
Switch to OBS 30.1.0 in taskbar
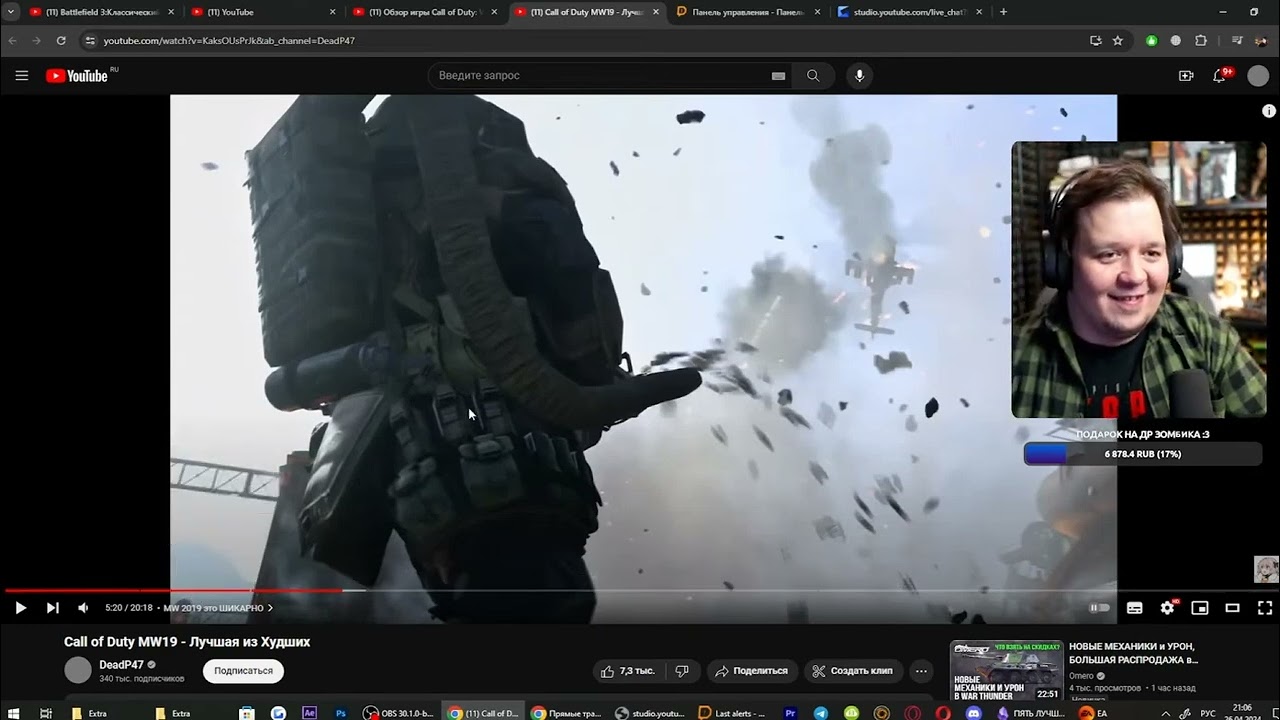[398, 713]
